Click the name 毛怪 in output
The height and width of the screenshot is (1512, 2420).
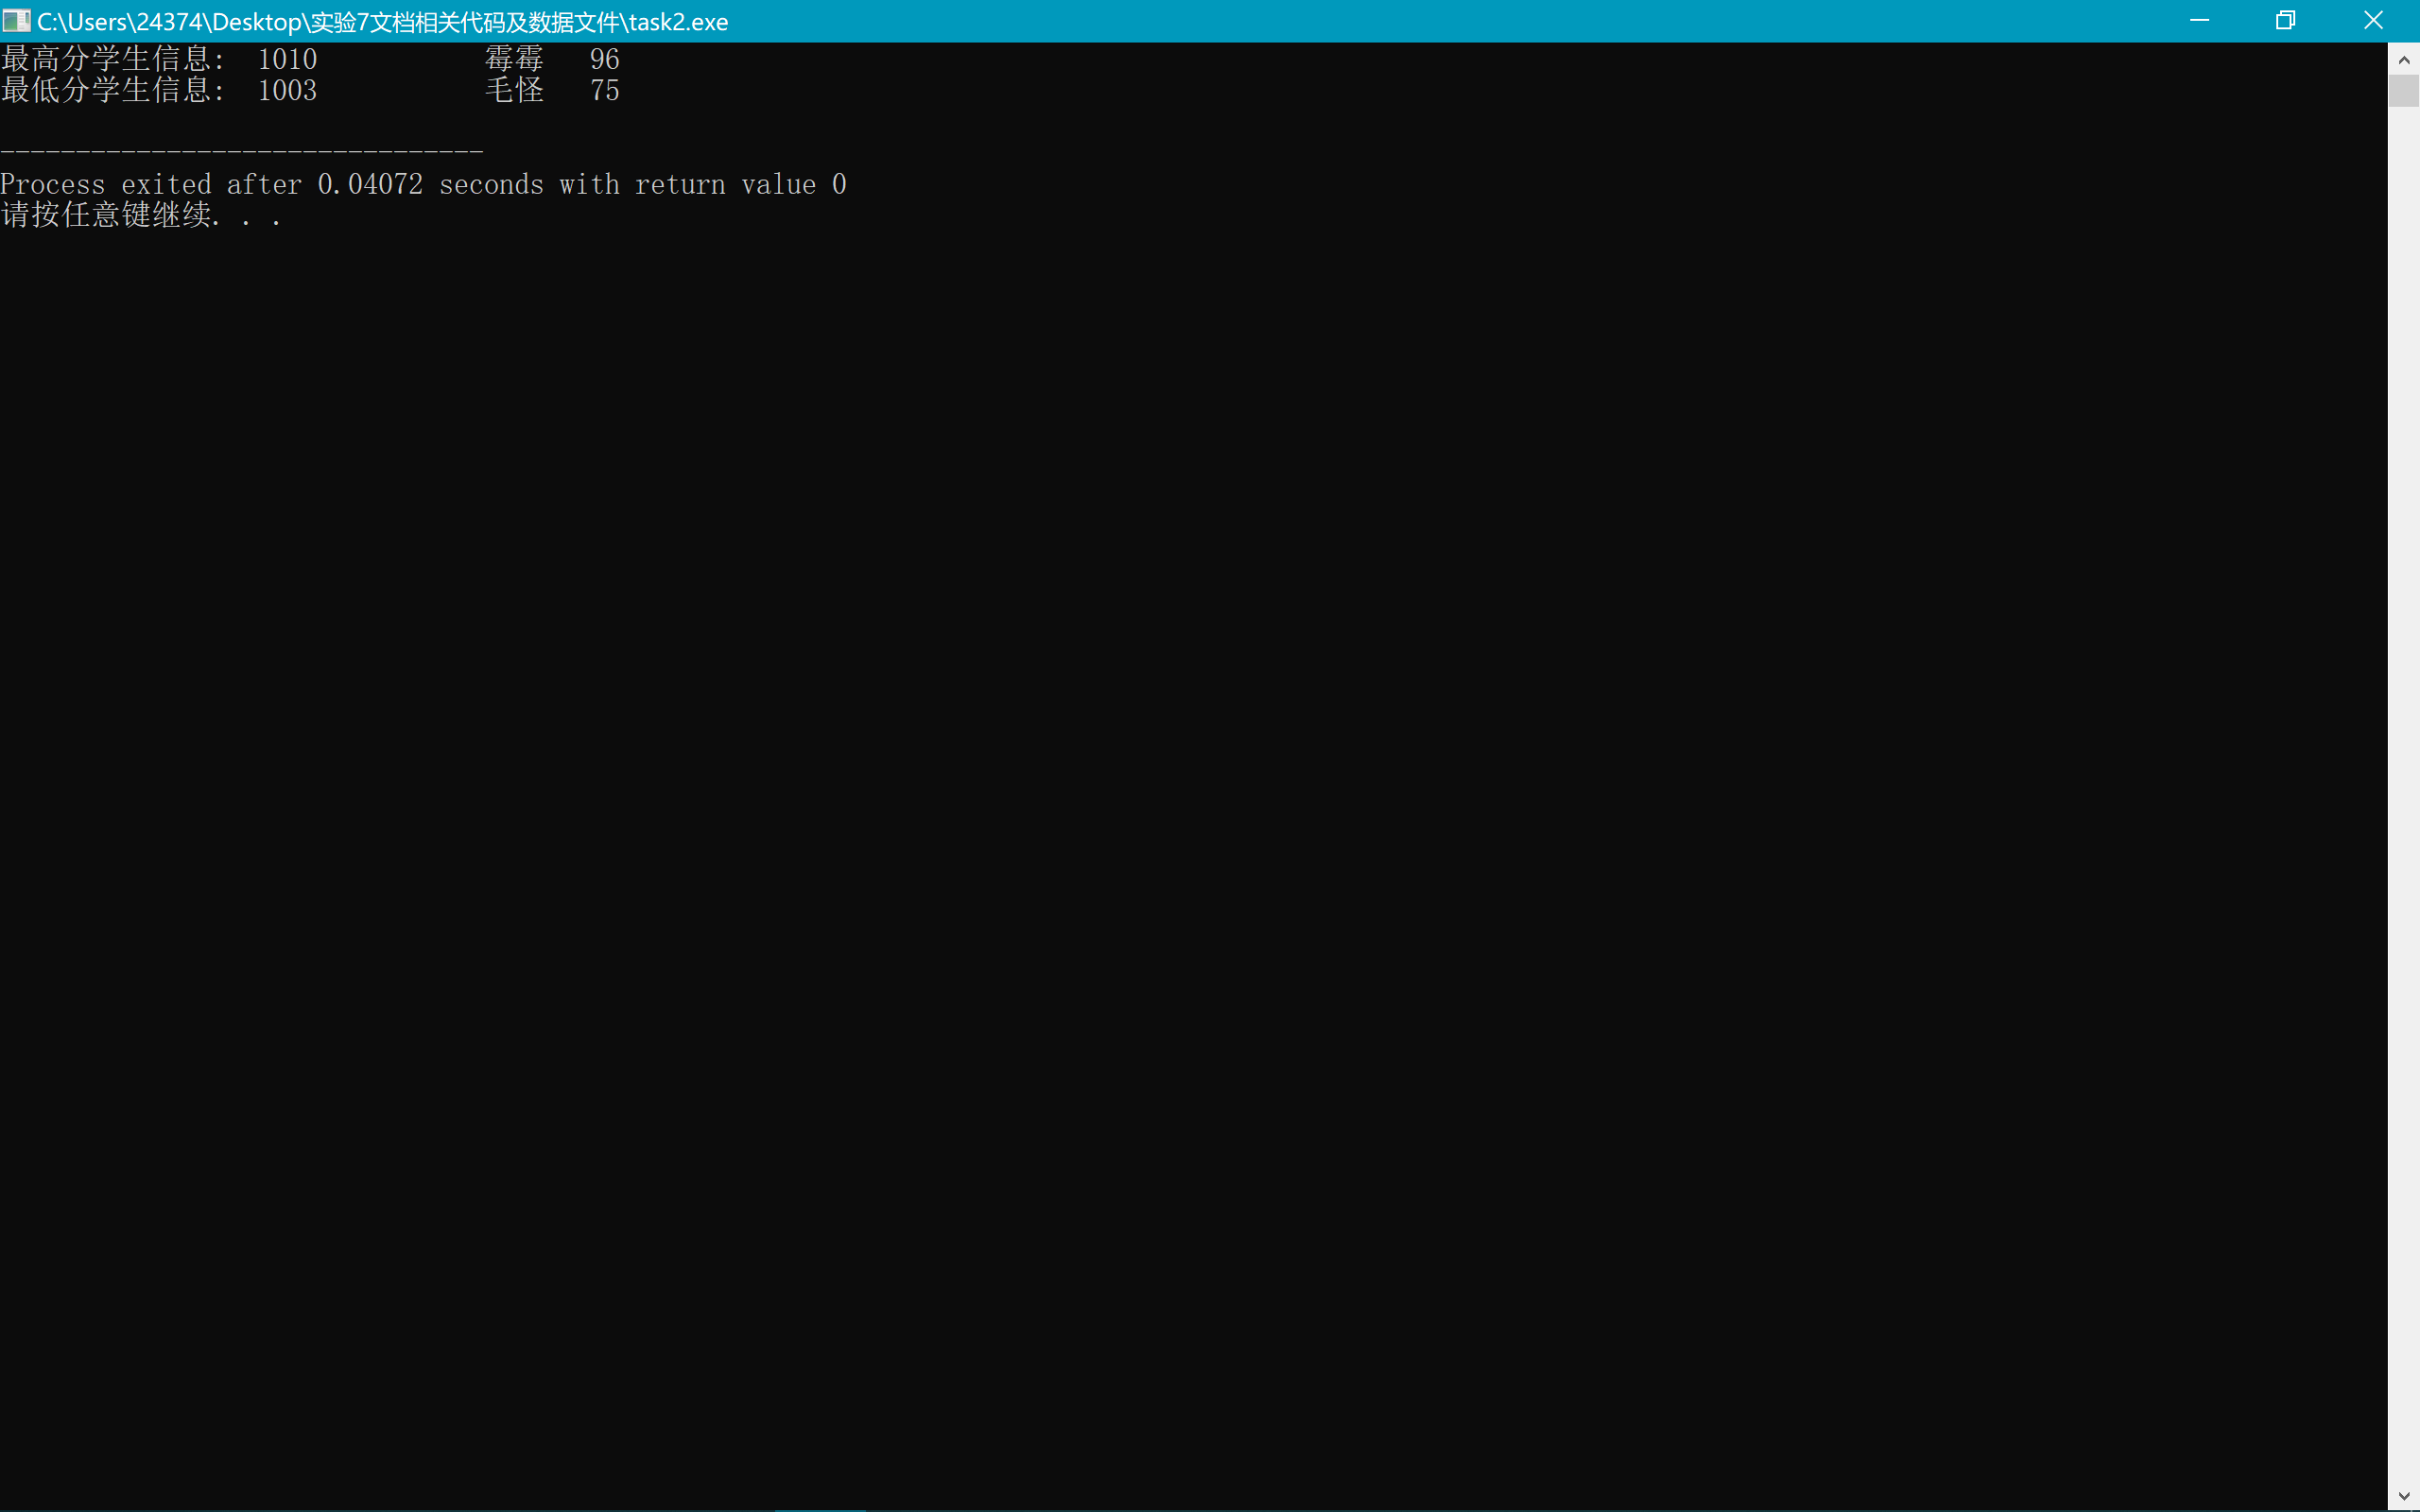click(514, 90)
